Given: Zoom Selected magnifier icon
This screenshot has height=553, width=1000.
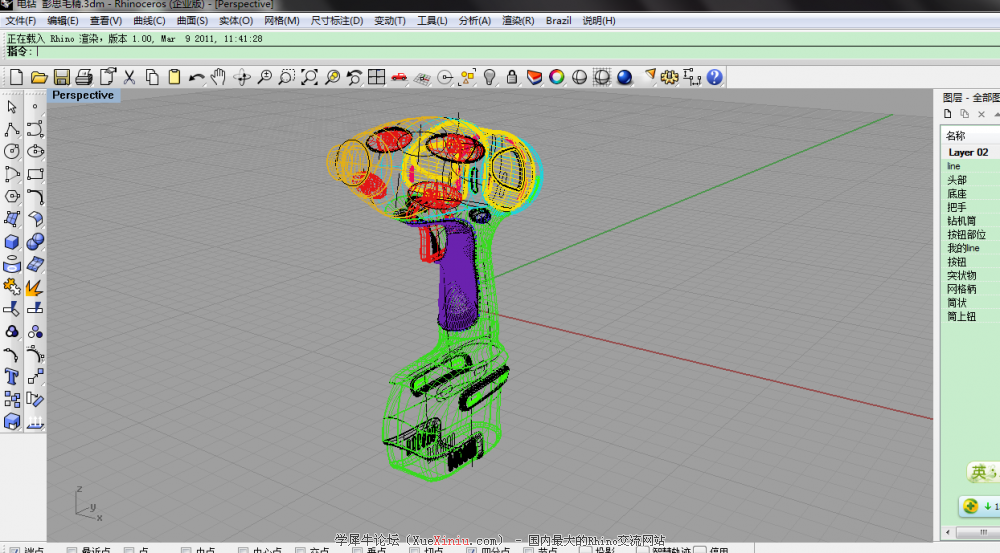Looking at the screenshot, I should pyautogui.click(x=332, y=77).
